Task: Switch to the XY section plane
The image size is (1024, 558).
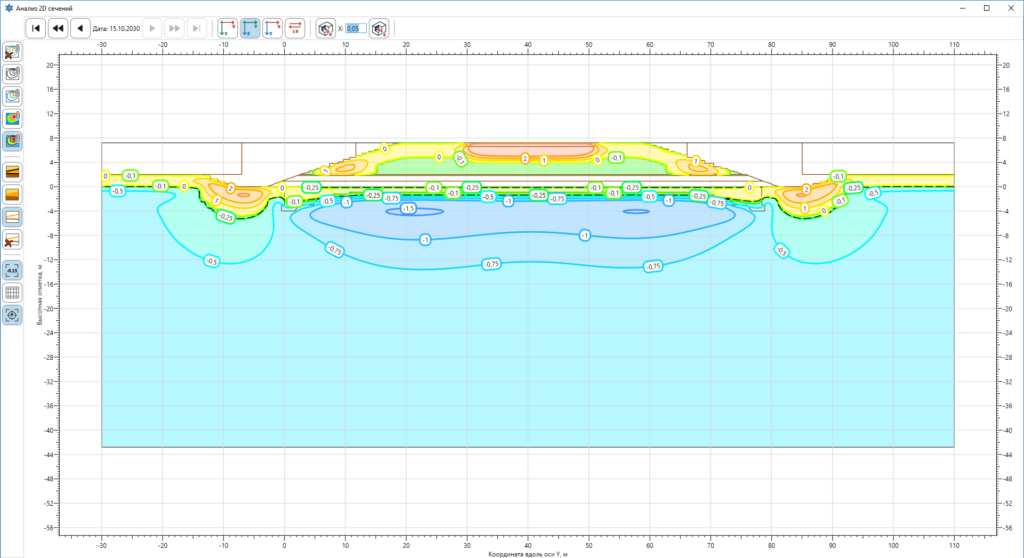Action: click(228, 28)
